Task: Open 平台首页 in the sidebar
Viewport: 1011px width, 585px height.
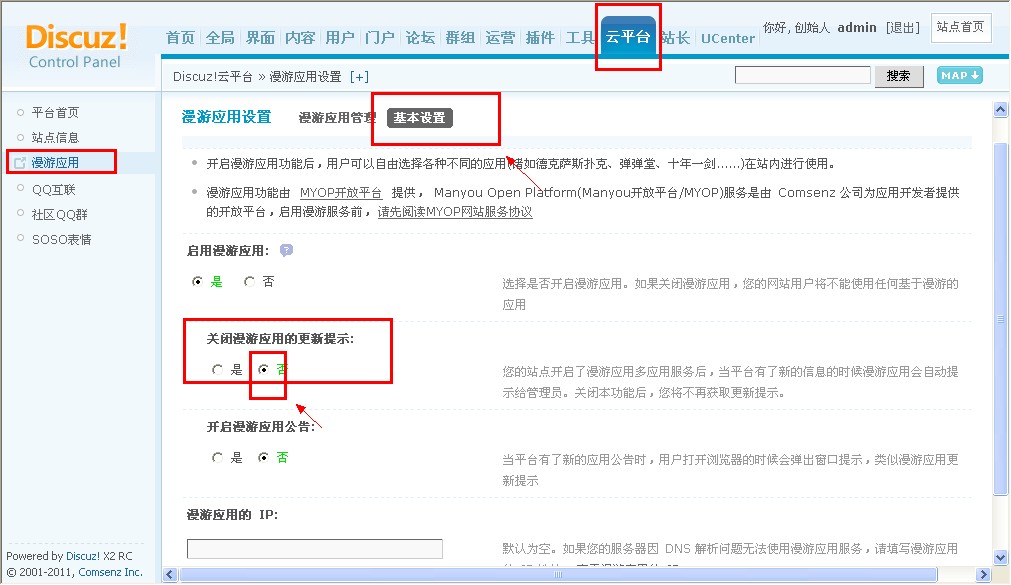Action: click(x=55, y=113)
